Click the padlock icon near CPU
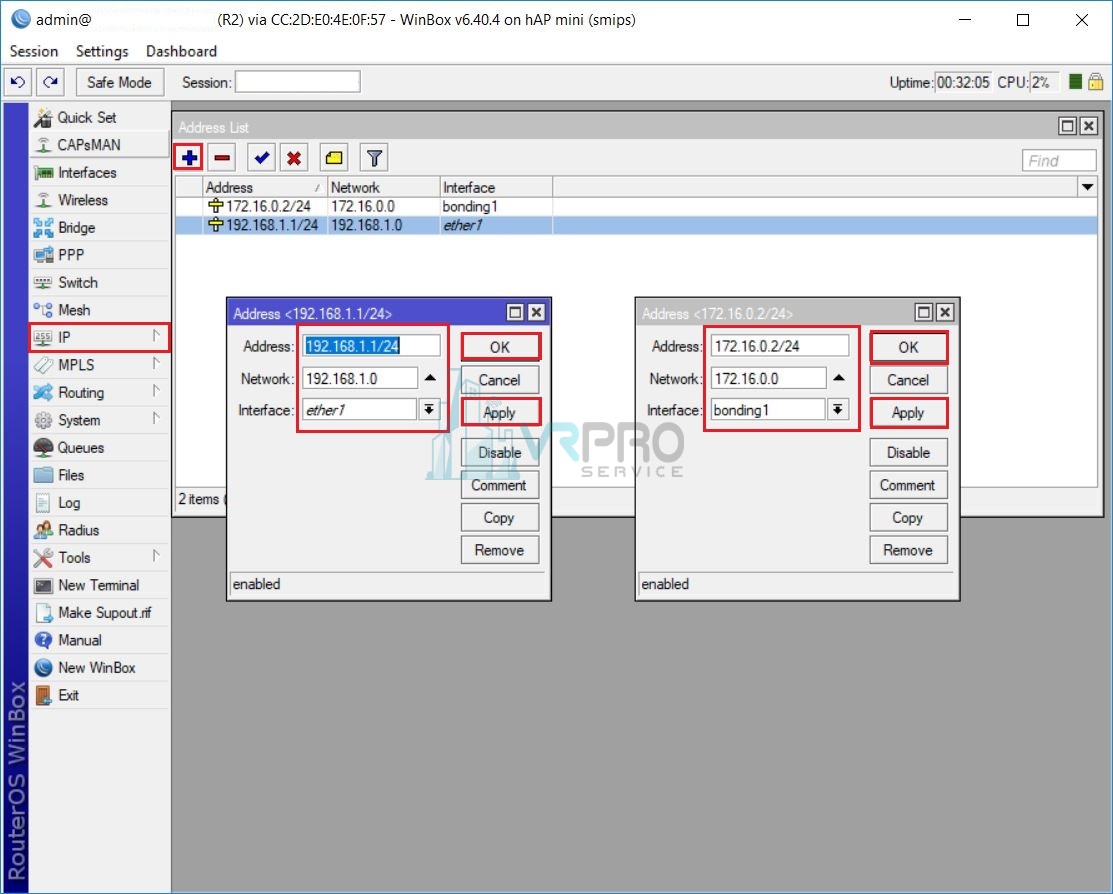 coord(1096,82)
